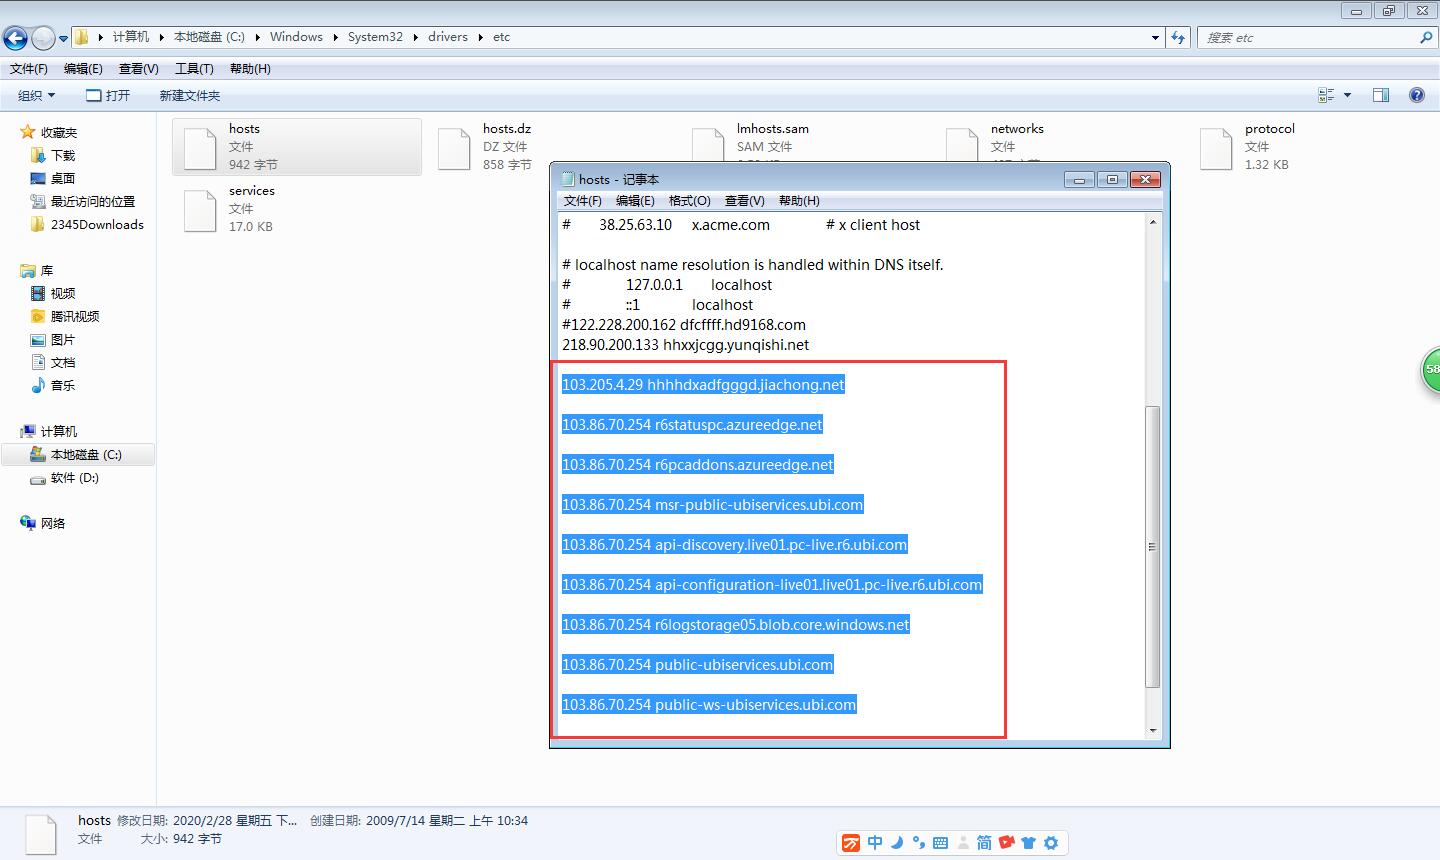Open Notepad 格式(O) menu
Screen dimensions: 1440x860
(x=689, y=201)
